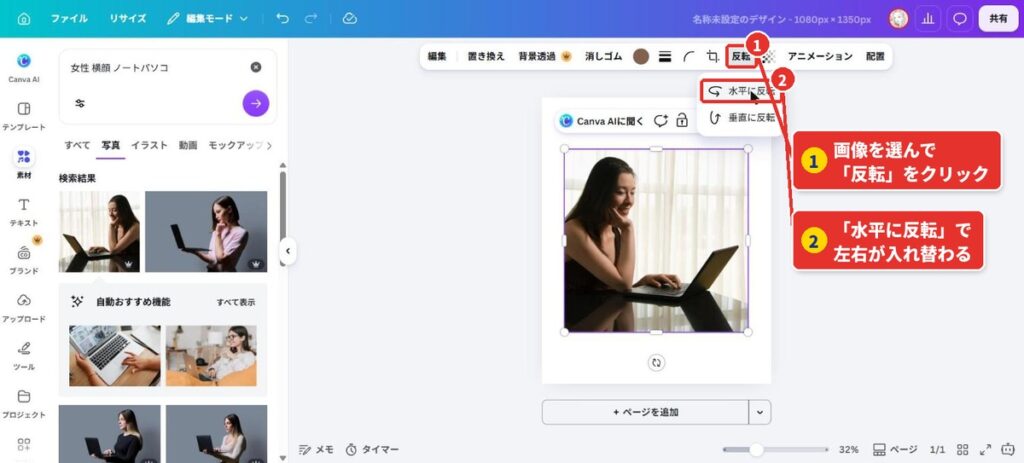Screen dimensions: 1024x463
Task: Click the zoom slider handle
Action: 756,450
